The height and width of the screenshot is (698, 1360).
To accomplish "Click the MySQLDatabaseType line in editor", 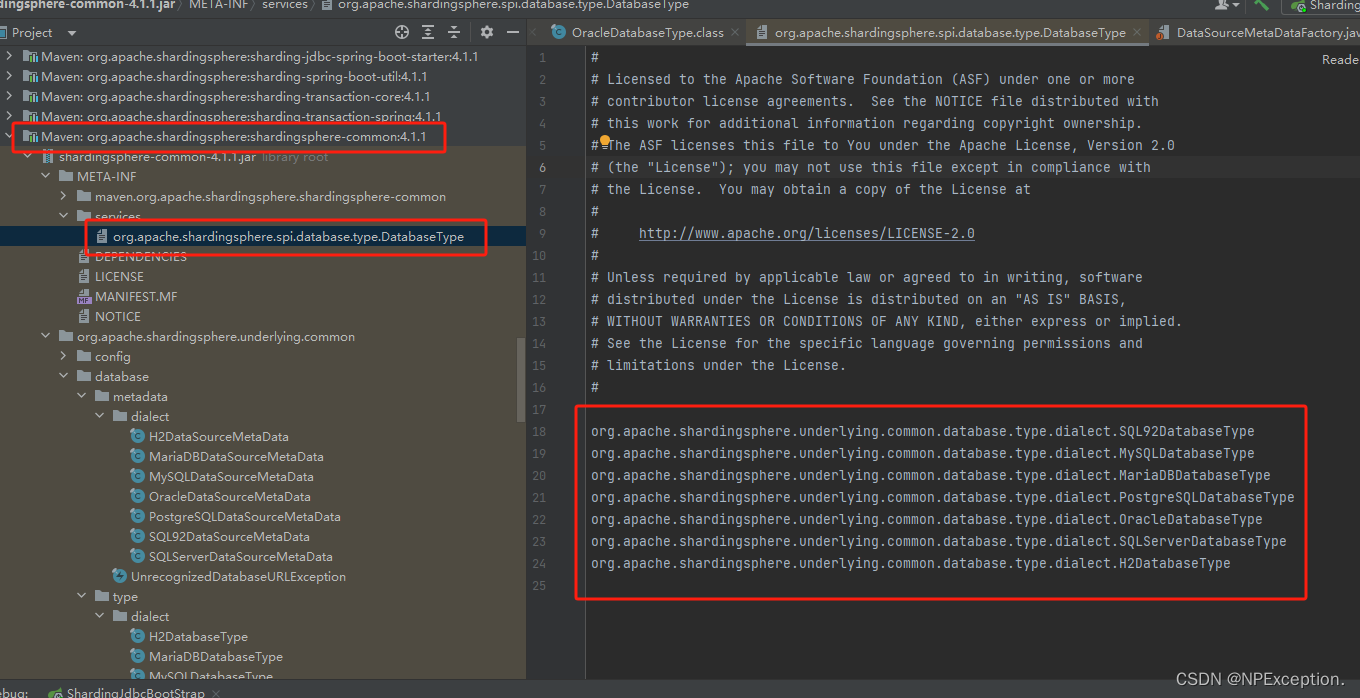I will [922, 453].
